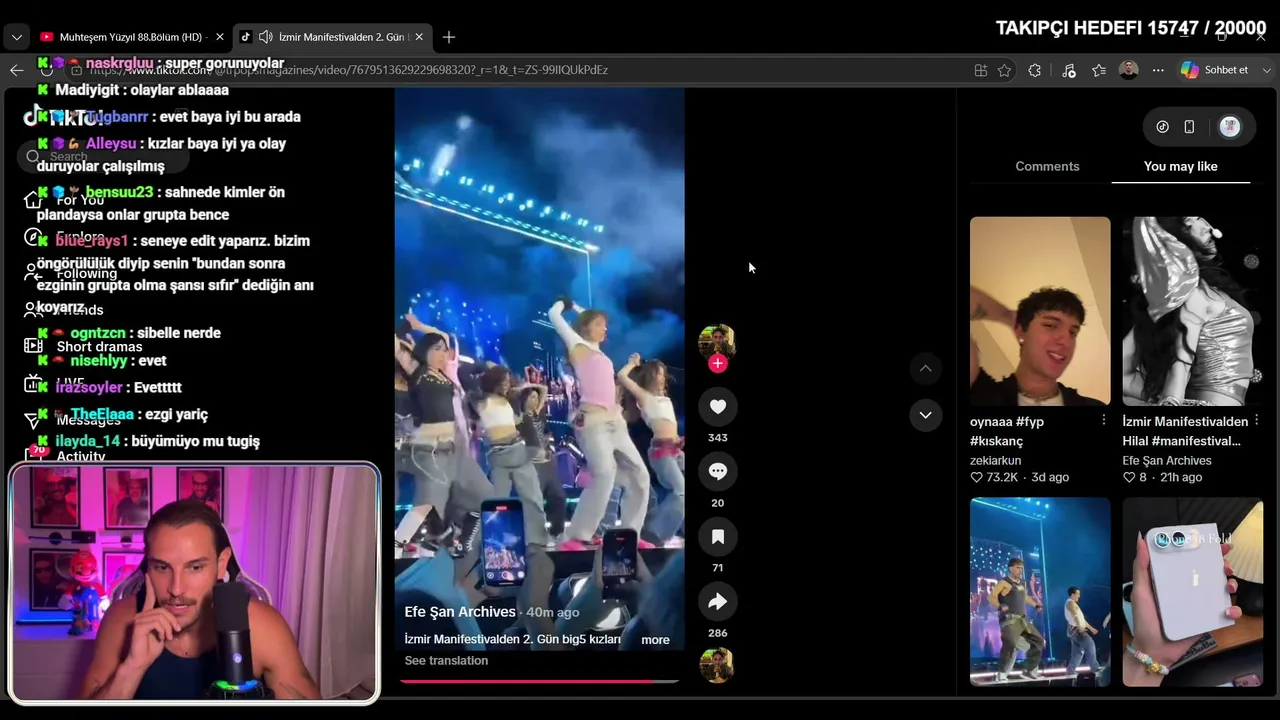Go back to the previous page

[16, 70]
